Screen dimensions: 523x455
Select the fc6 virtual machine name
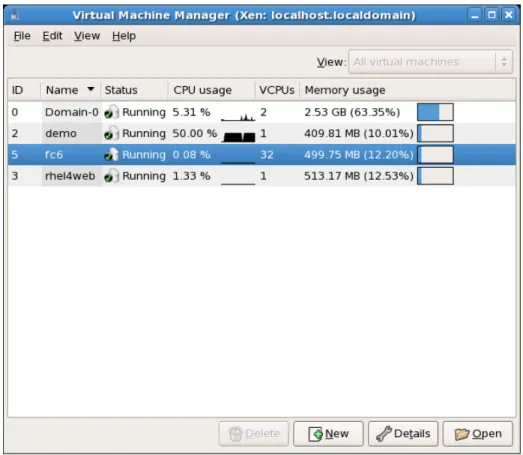54,155
